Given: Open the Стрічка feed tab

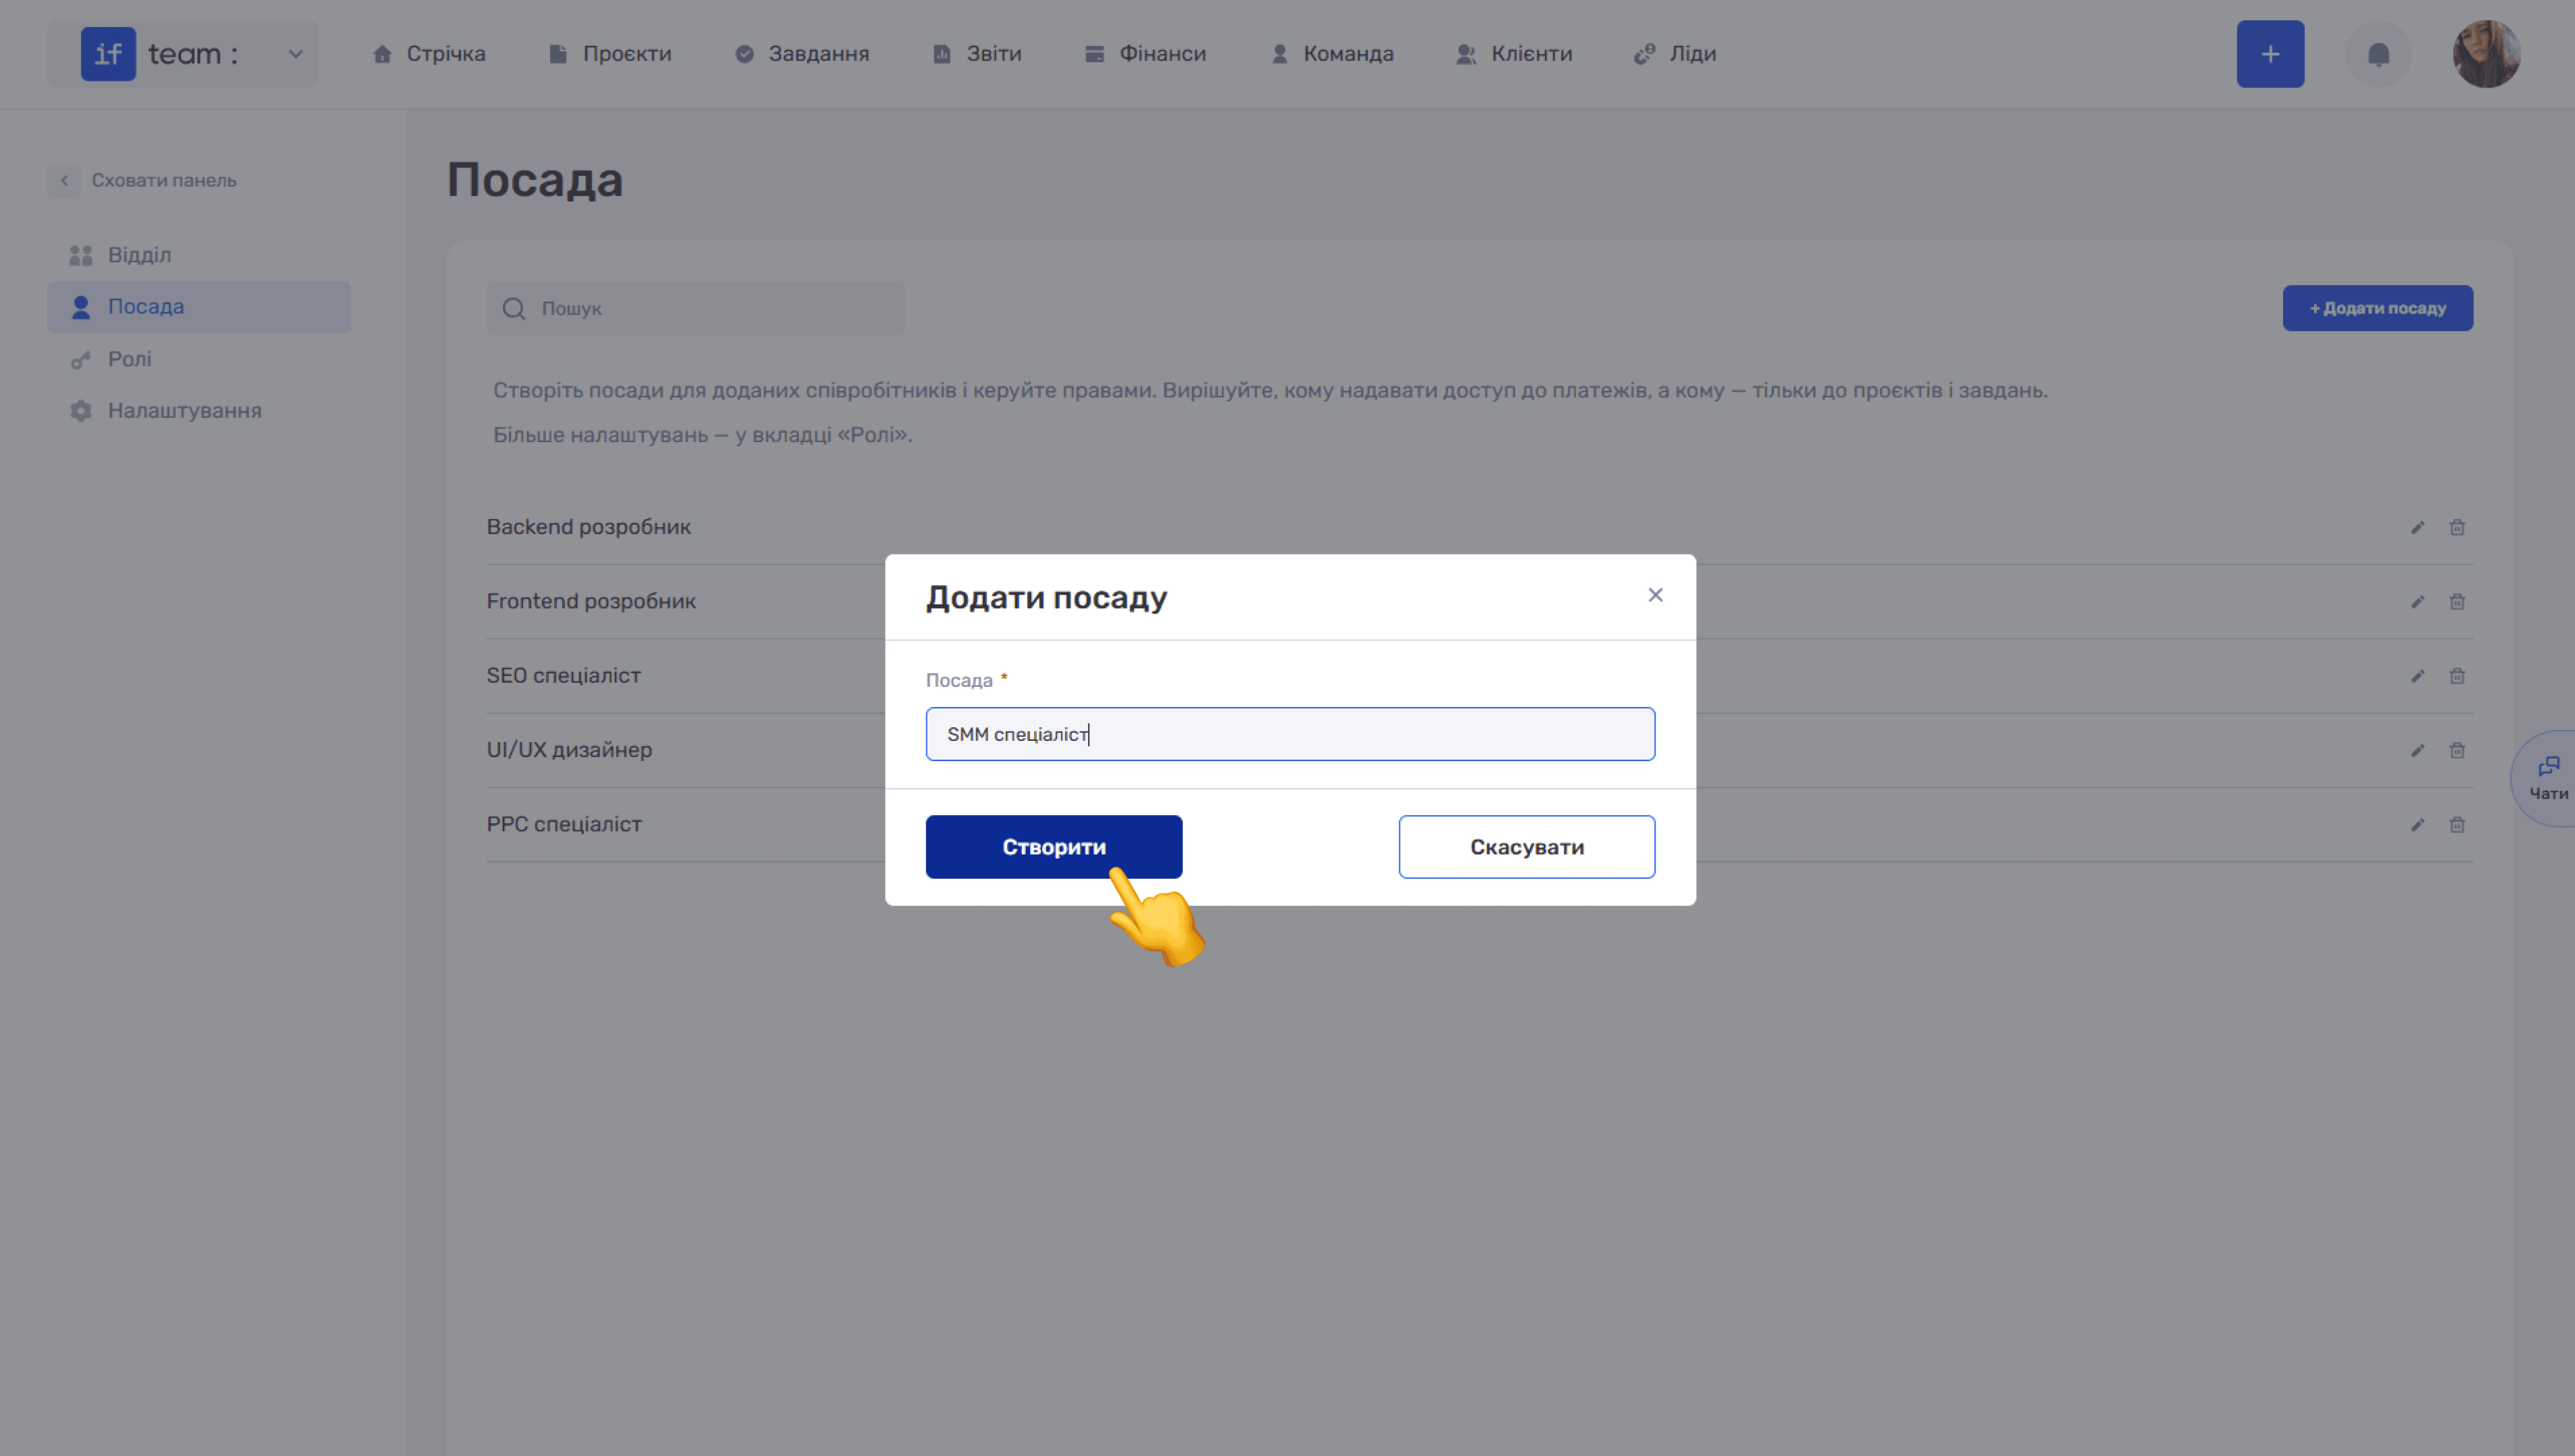Looking at the screenshot, I should click(x=429, y=54).
